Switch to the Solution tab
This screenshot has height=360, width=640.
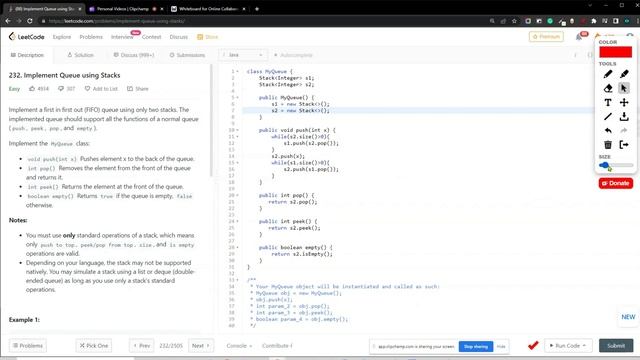coord(80,55)
